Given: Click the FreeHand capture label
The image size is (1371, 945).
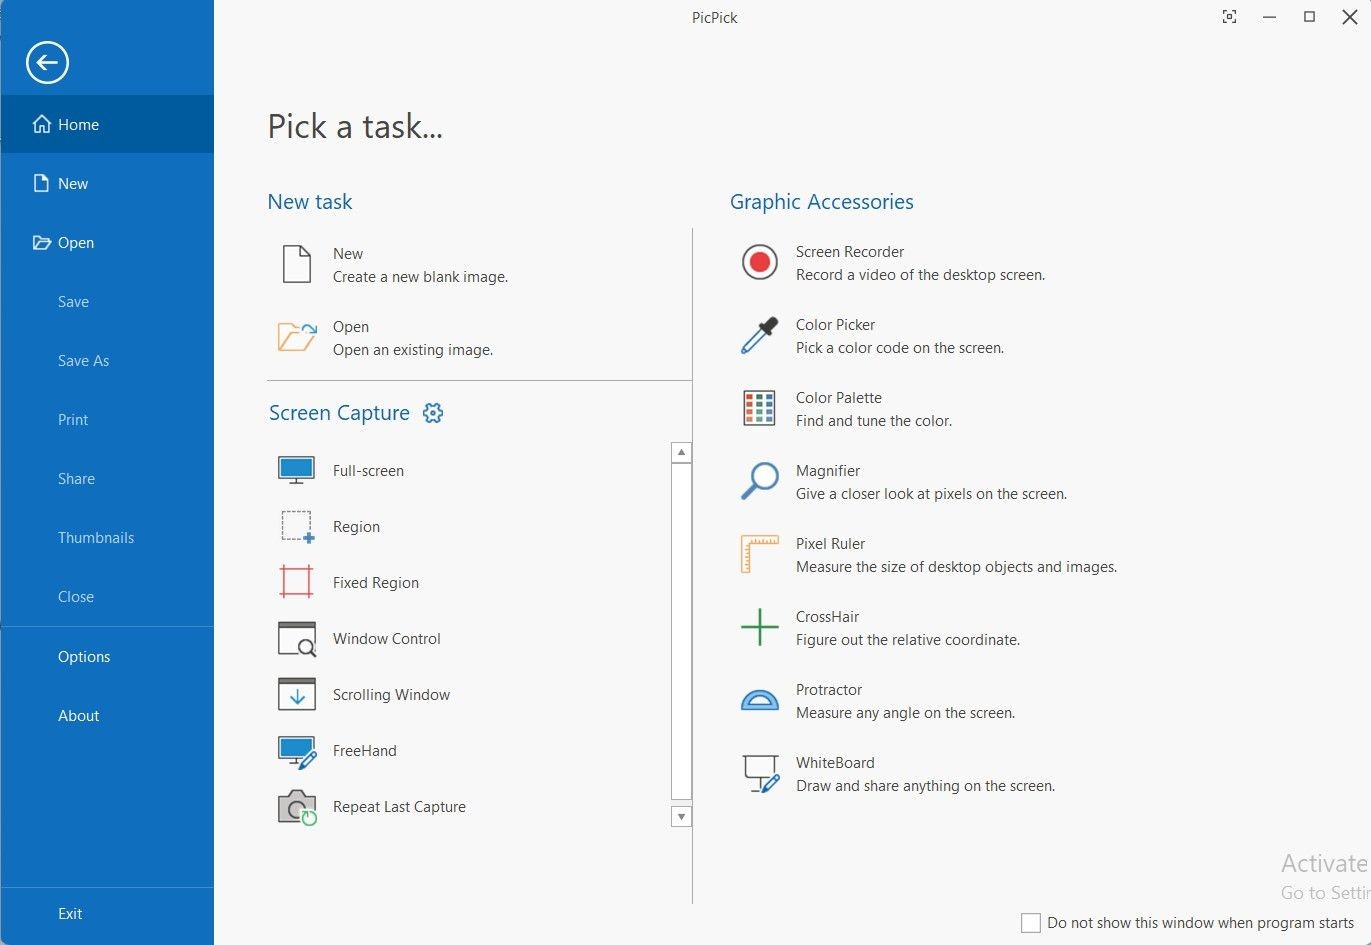Looking at the screenshot, I should [364, 750].
